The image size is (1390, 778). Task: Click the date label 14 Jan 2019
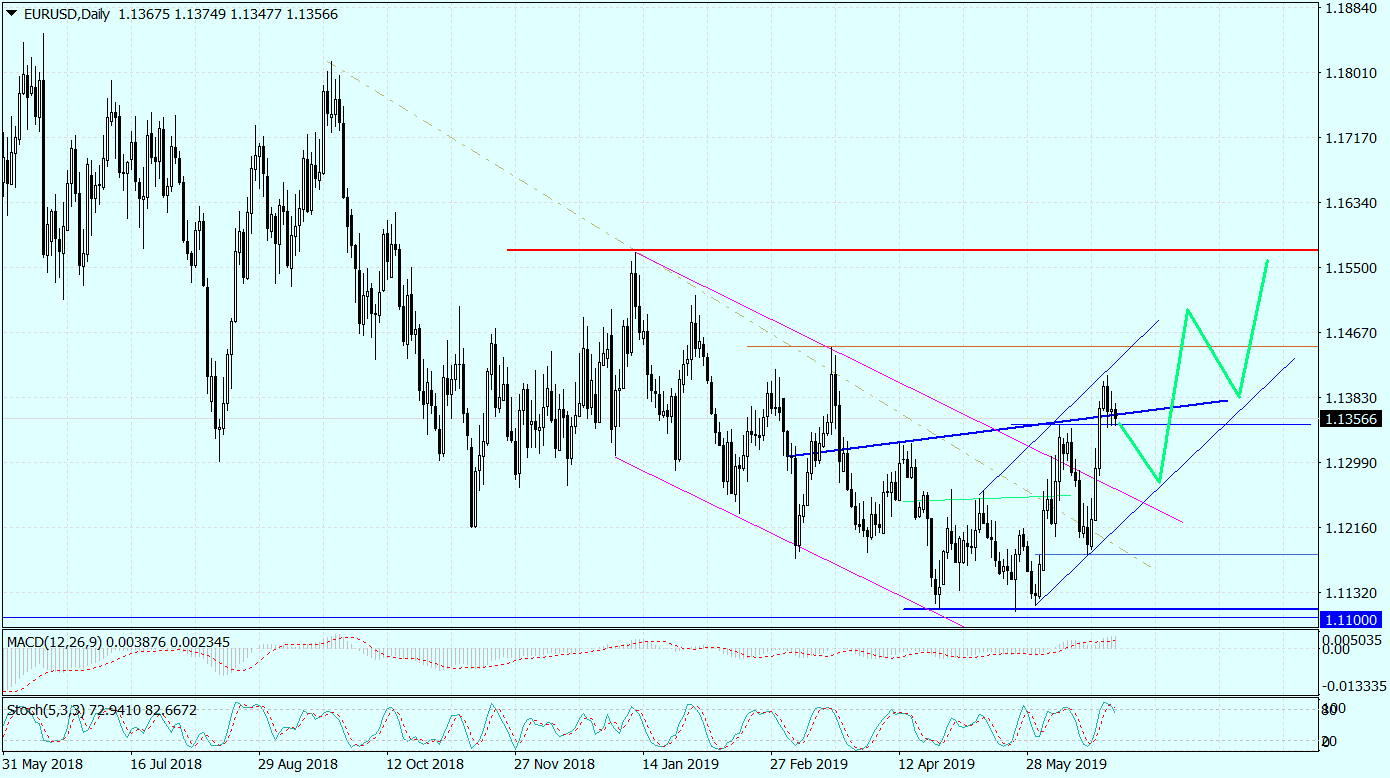[x=682, y=765]
